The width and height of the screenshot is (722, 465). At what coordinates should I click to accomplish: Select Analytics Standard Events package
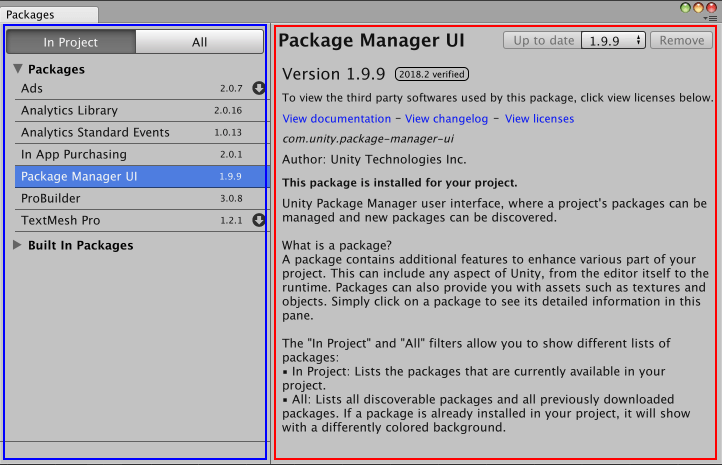tap(140, 132)
